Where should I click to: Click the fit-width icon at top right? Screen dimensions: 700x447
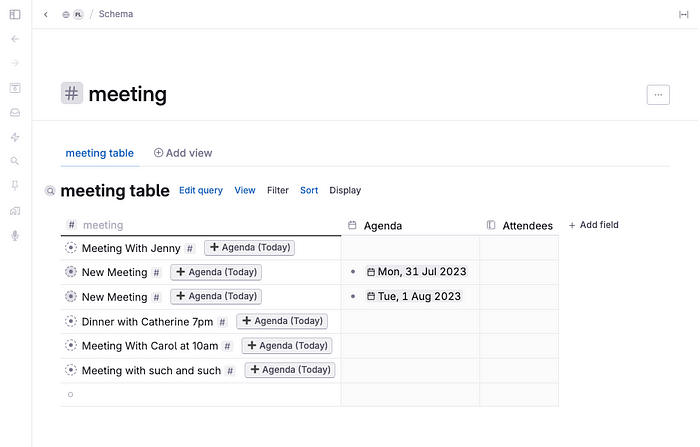click(x=684, y=14)
